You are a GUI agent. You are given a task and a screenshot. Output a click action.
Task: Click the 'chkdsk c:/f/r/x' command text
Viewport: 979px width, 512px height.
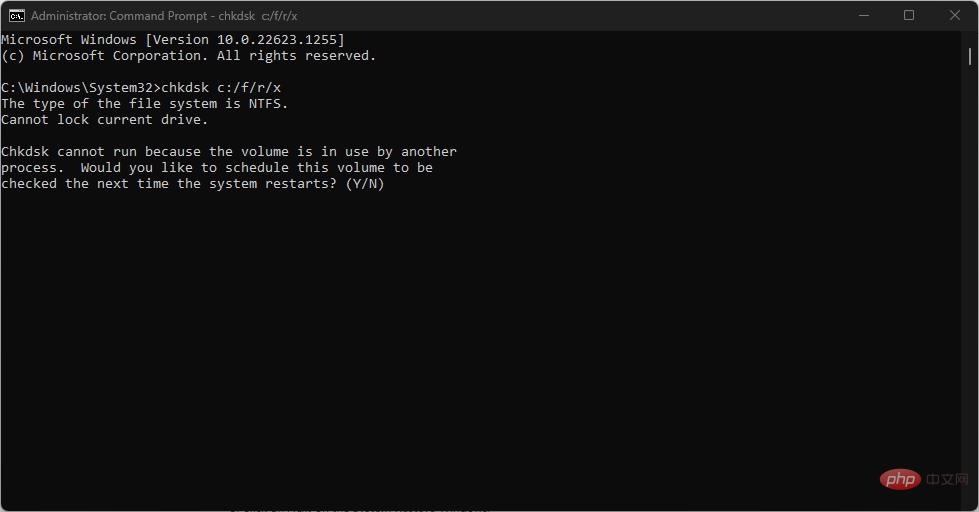tap(221, 87)
